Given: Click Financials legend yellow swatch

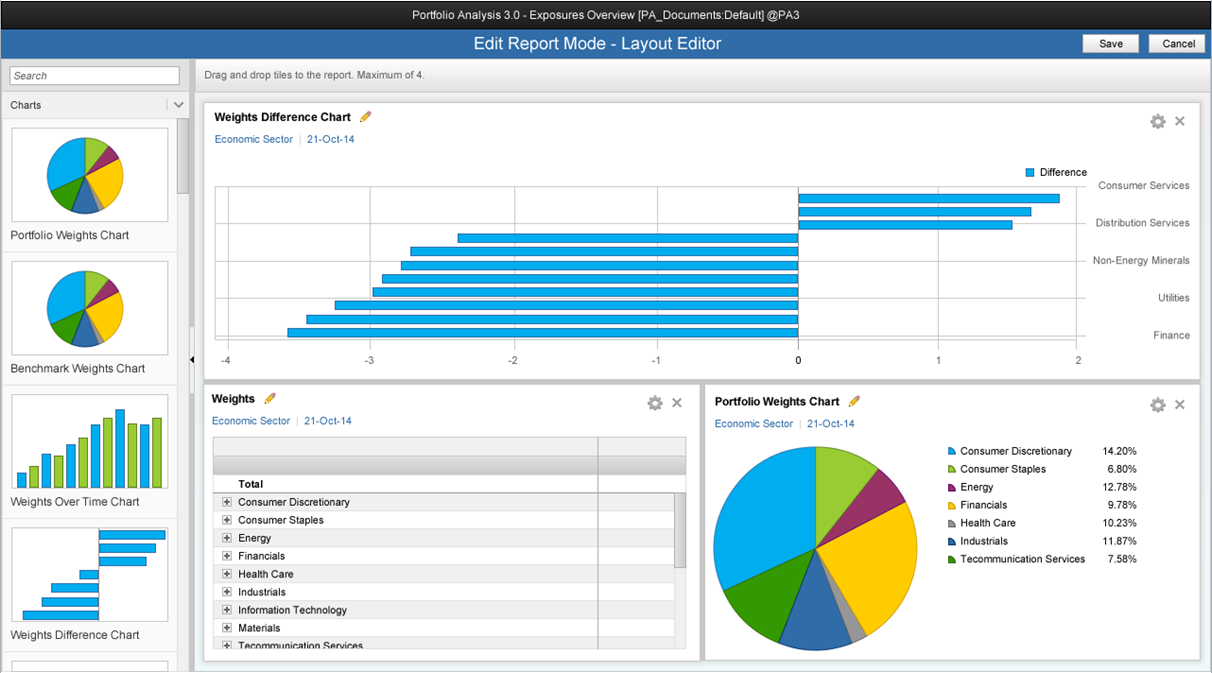Looking at the screenshot, I should point(951,505).
